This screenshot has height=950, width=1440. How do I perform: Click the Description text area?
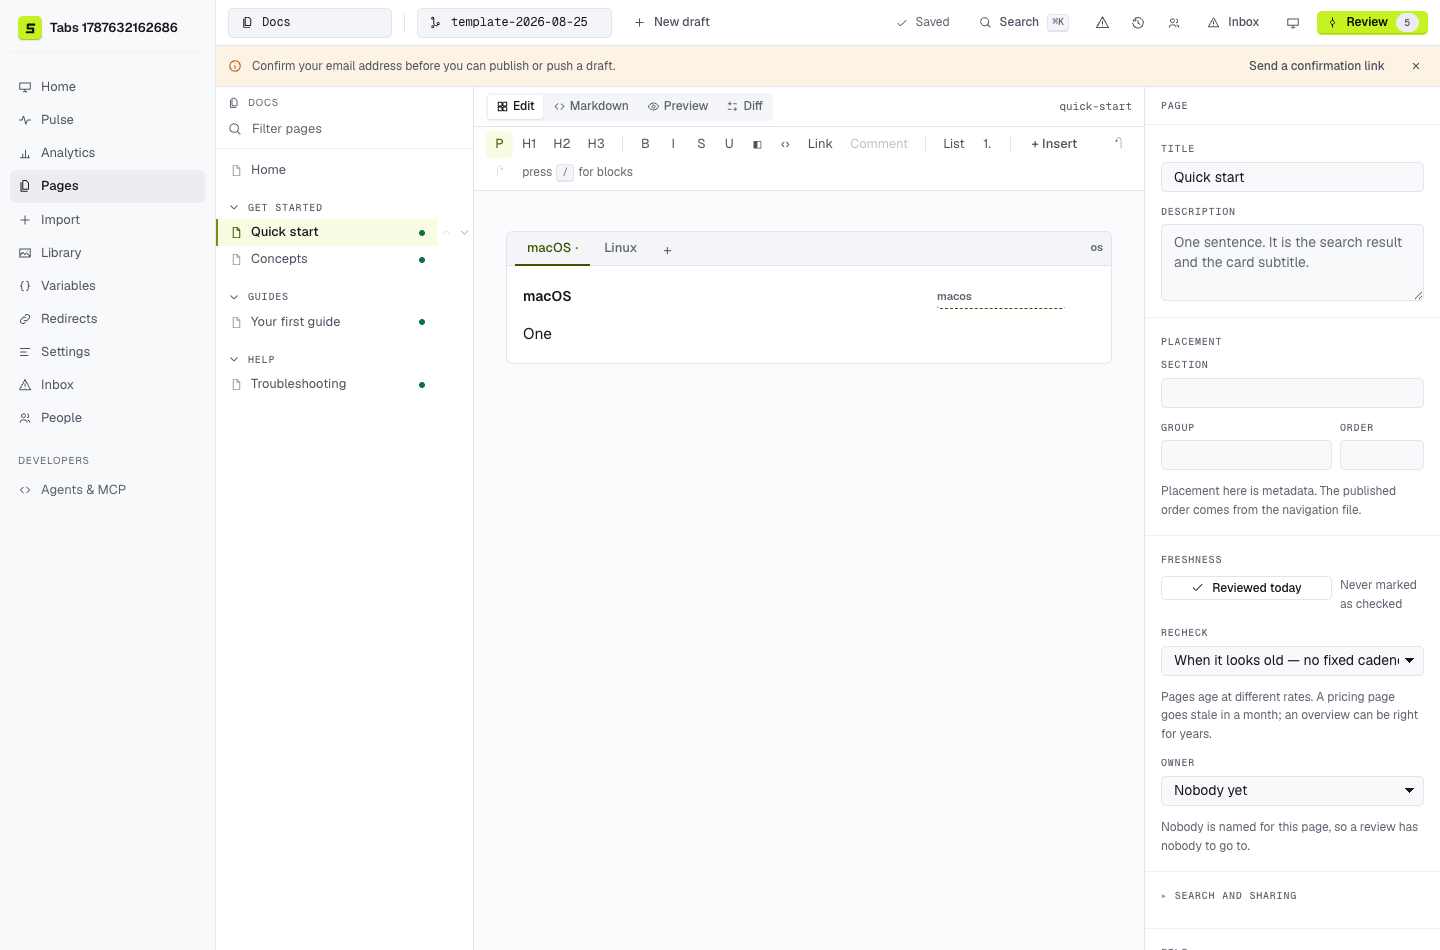[1292, 262]
